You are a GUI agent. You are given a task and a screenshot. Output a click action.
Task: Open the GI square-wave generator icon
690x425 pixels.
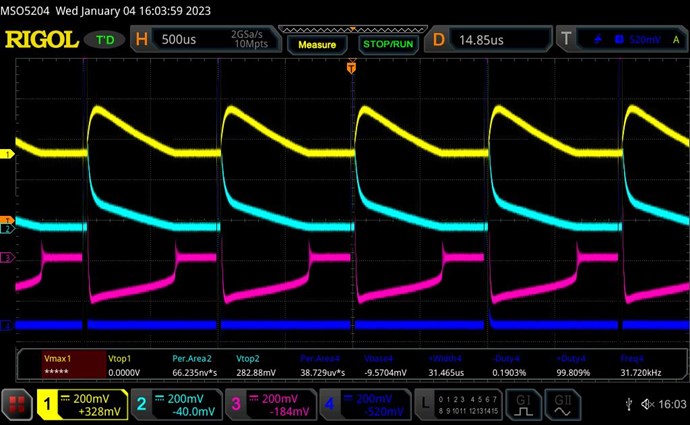point(523,405)
